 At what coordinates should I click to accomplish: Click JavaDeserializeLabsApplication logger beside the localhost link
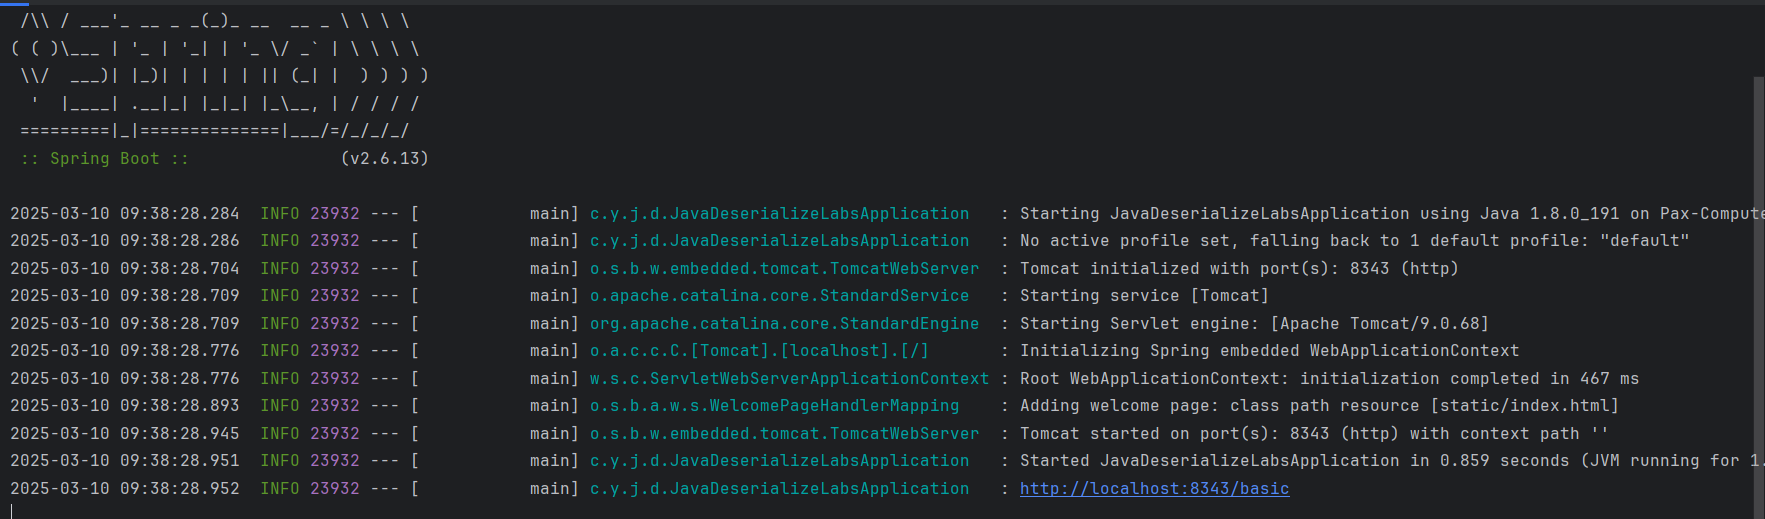tap(779, 489)
